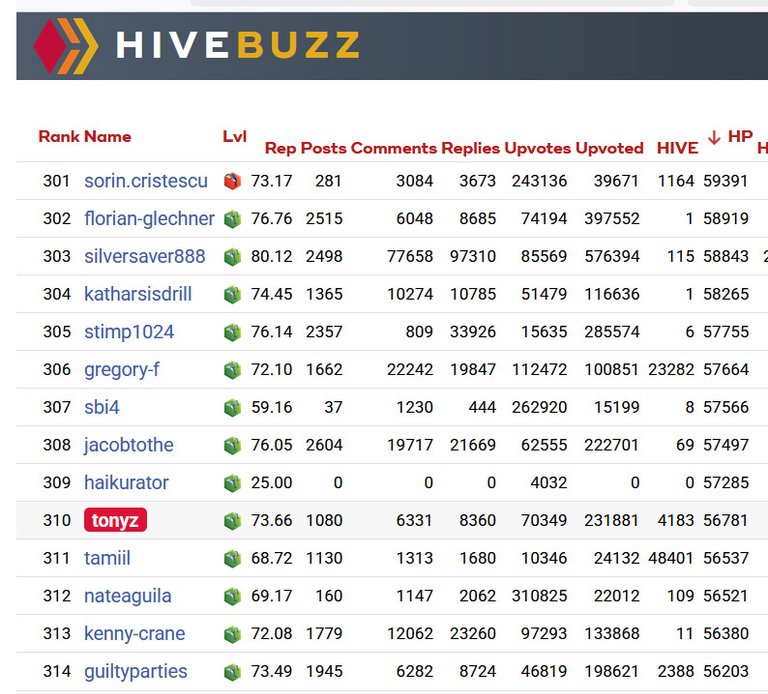Click HP value 59391
The image size is (768, 694).
(726, 181)
